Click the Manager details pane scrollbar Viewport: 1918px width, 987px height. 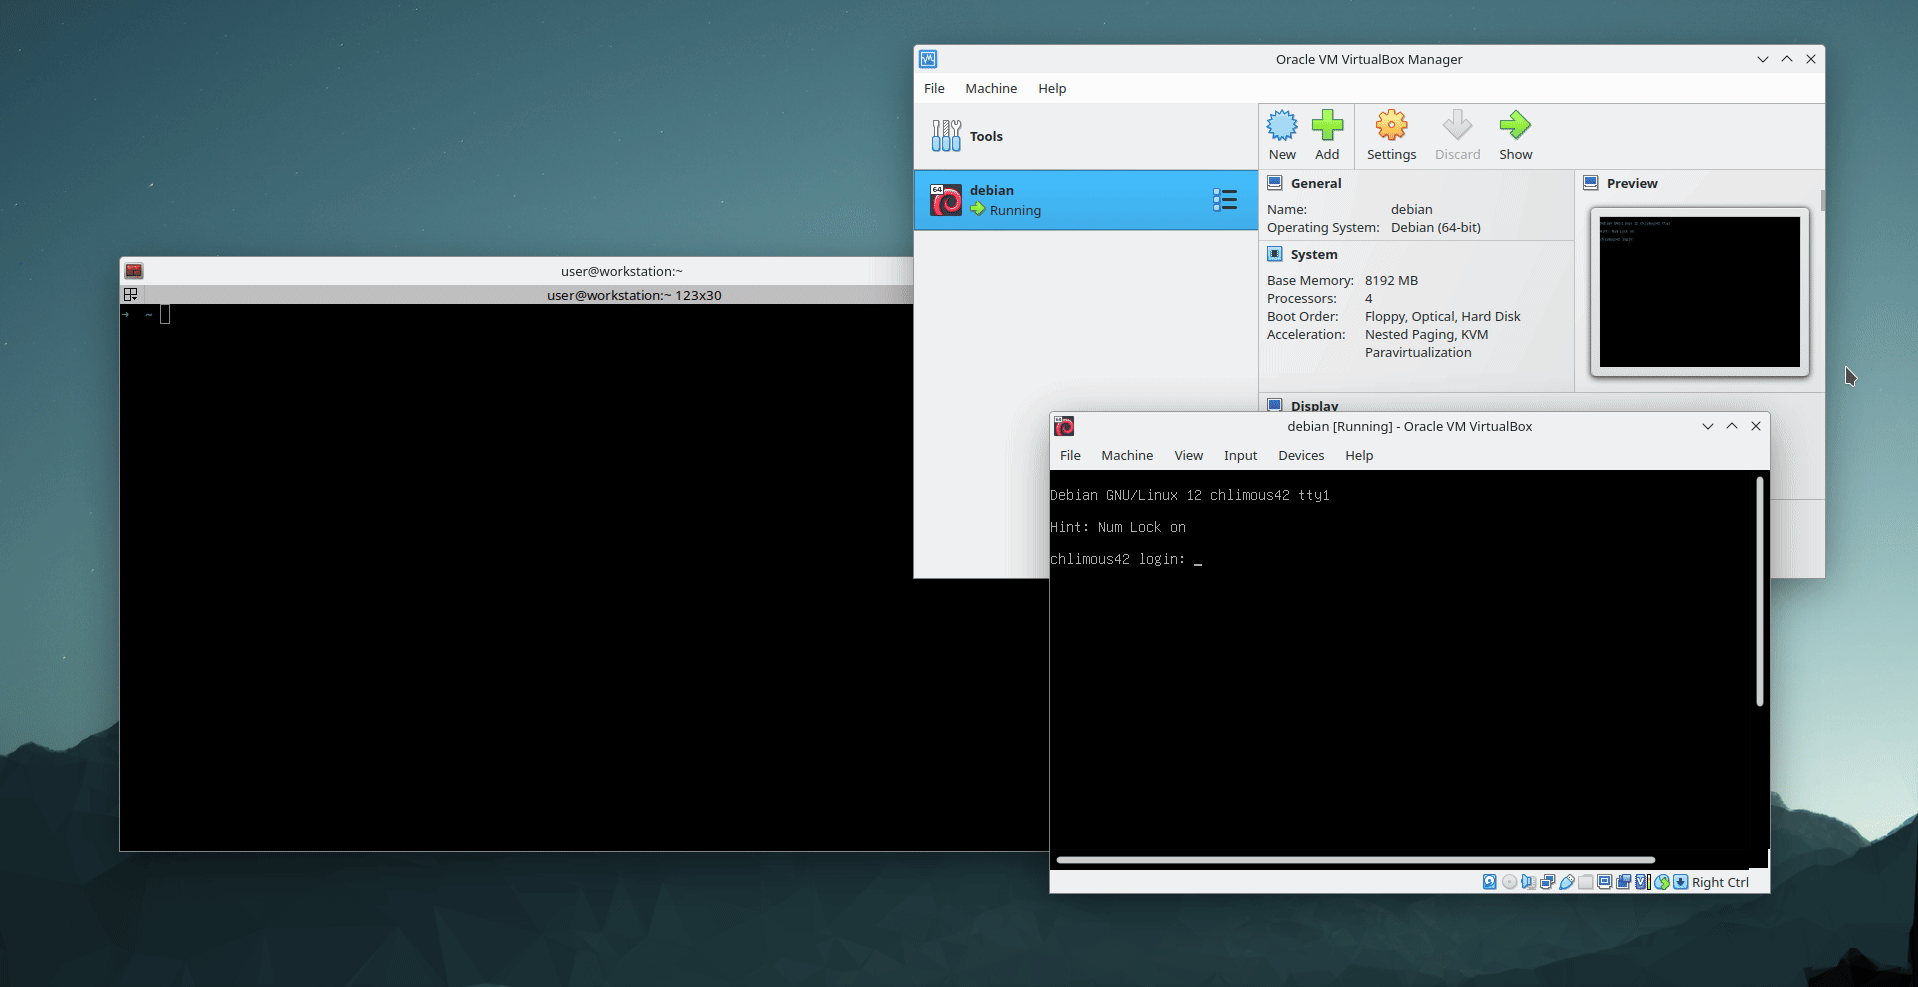tap(1822, 200)
